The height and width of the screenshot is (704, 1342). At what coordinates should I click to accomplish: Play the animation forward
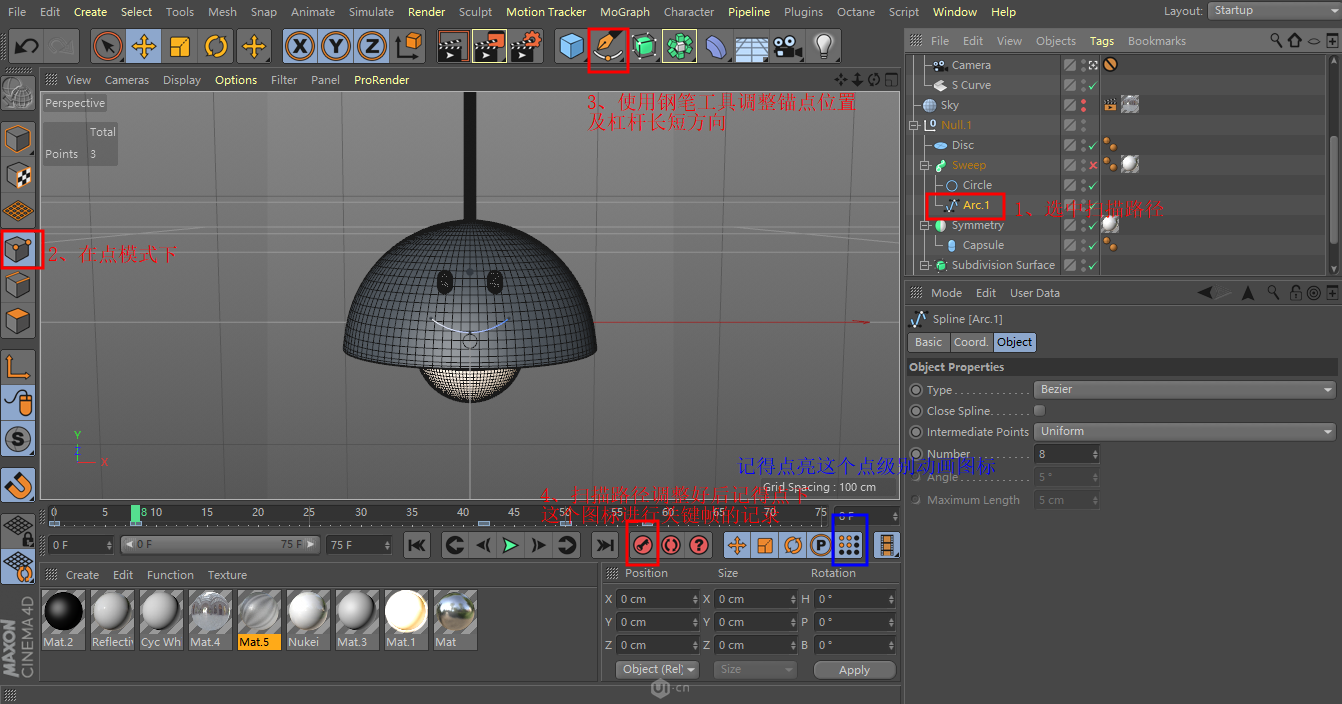coord(511,545)
